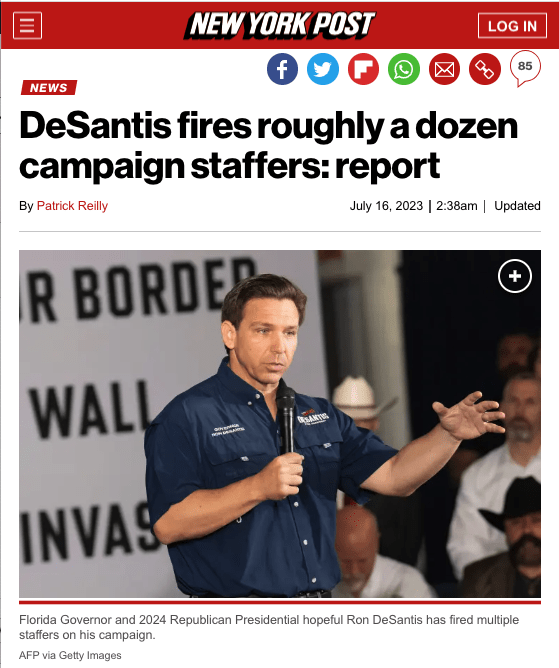Click the LOG IN button
This screenshot has height=668, width=559.
coord(512,26)
